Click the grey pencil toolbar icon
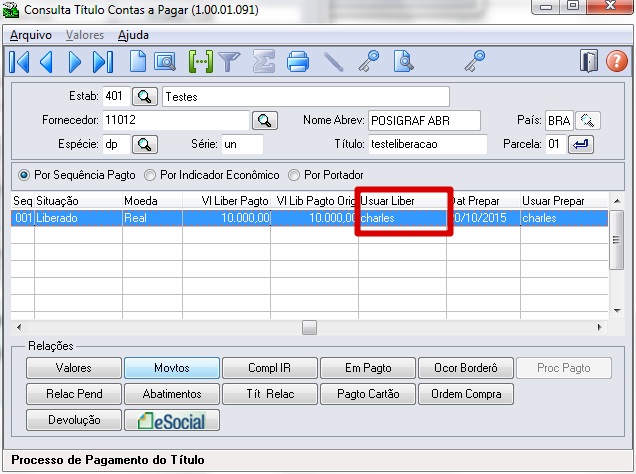Image resolution: width=636 pixels, height=474 pixels. point(333,62)
